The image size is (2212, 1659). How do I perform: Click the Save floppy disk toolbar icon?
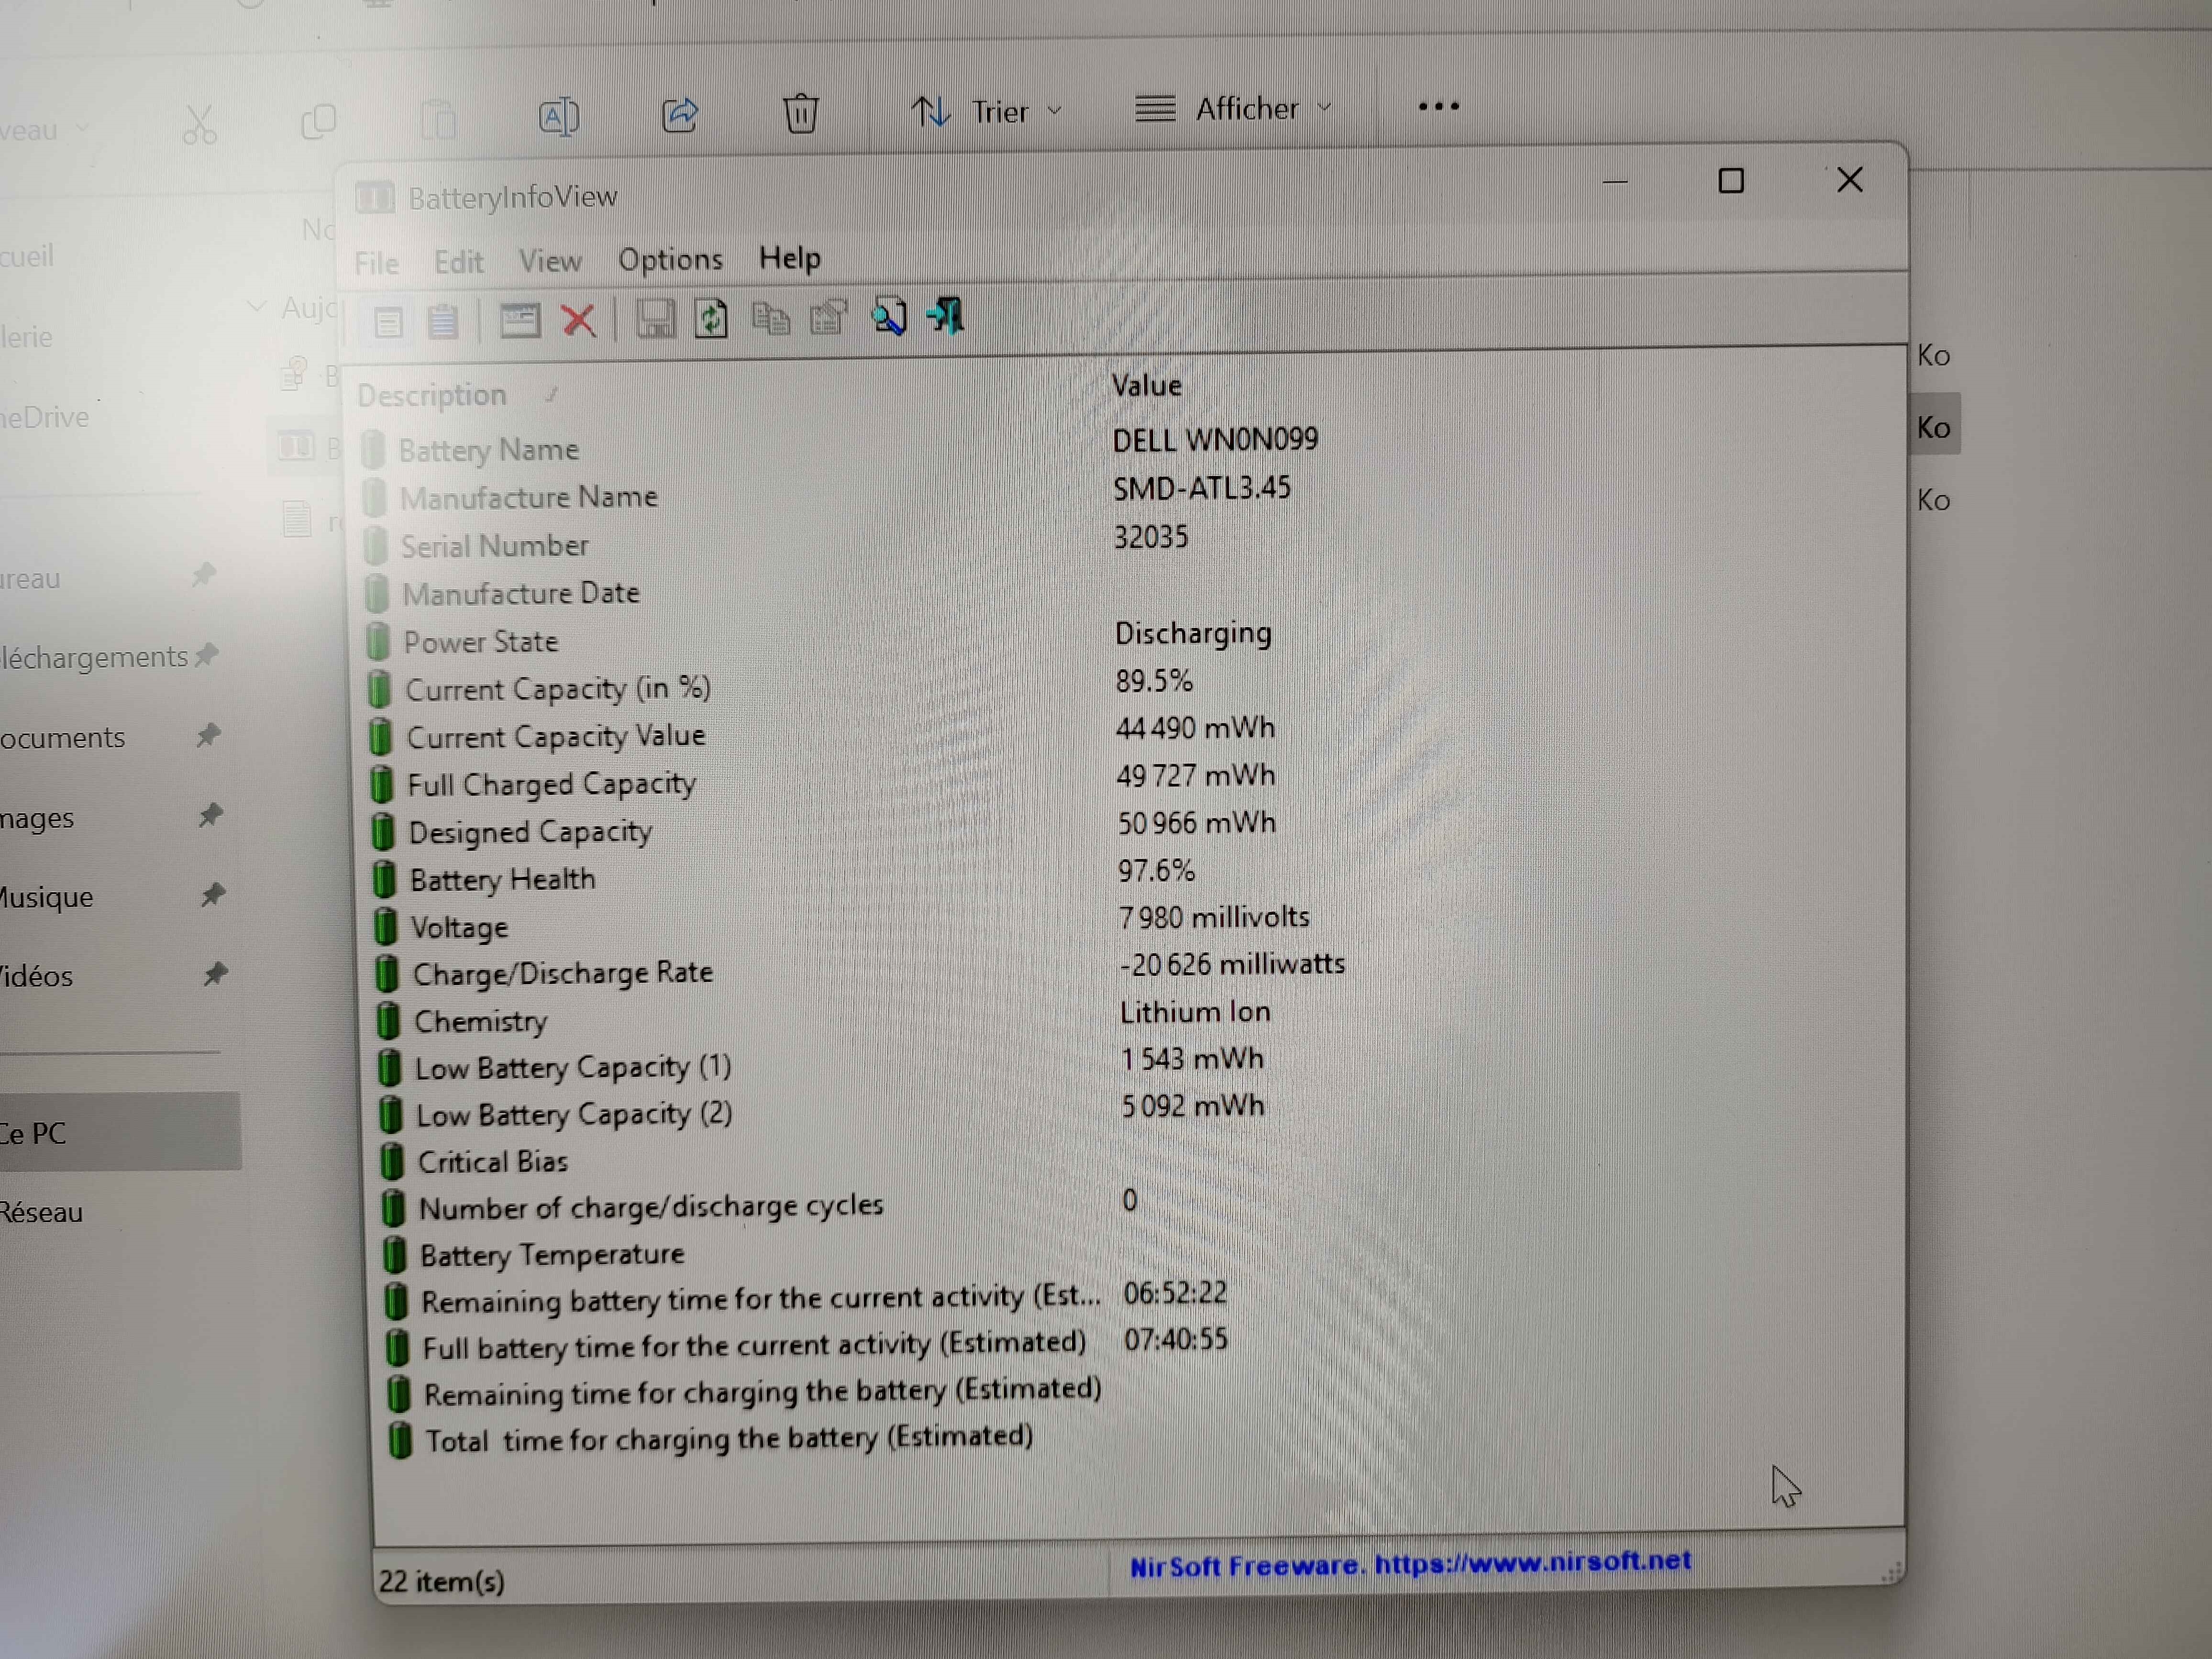(x=655, y=319)
